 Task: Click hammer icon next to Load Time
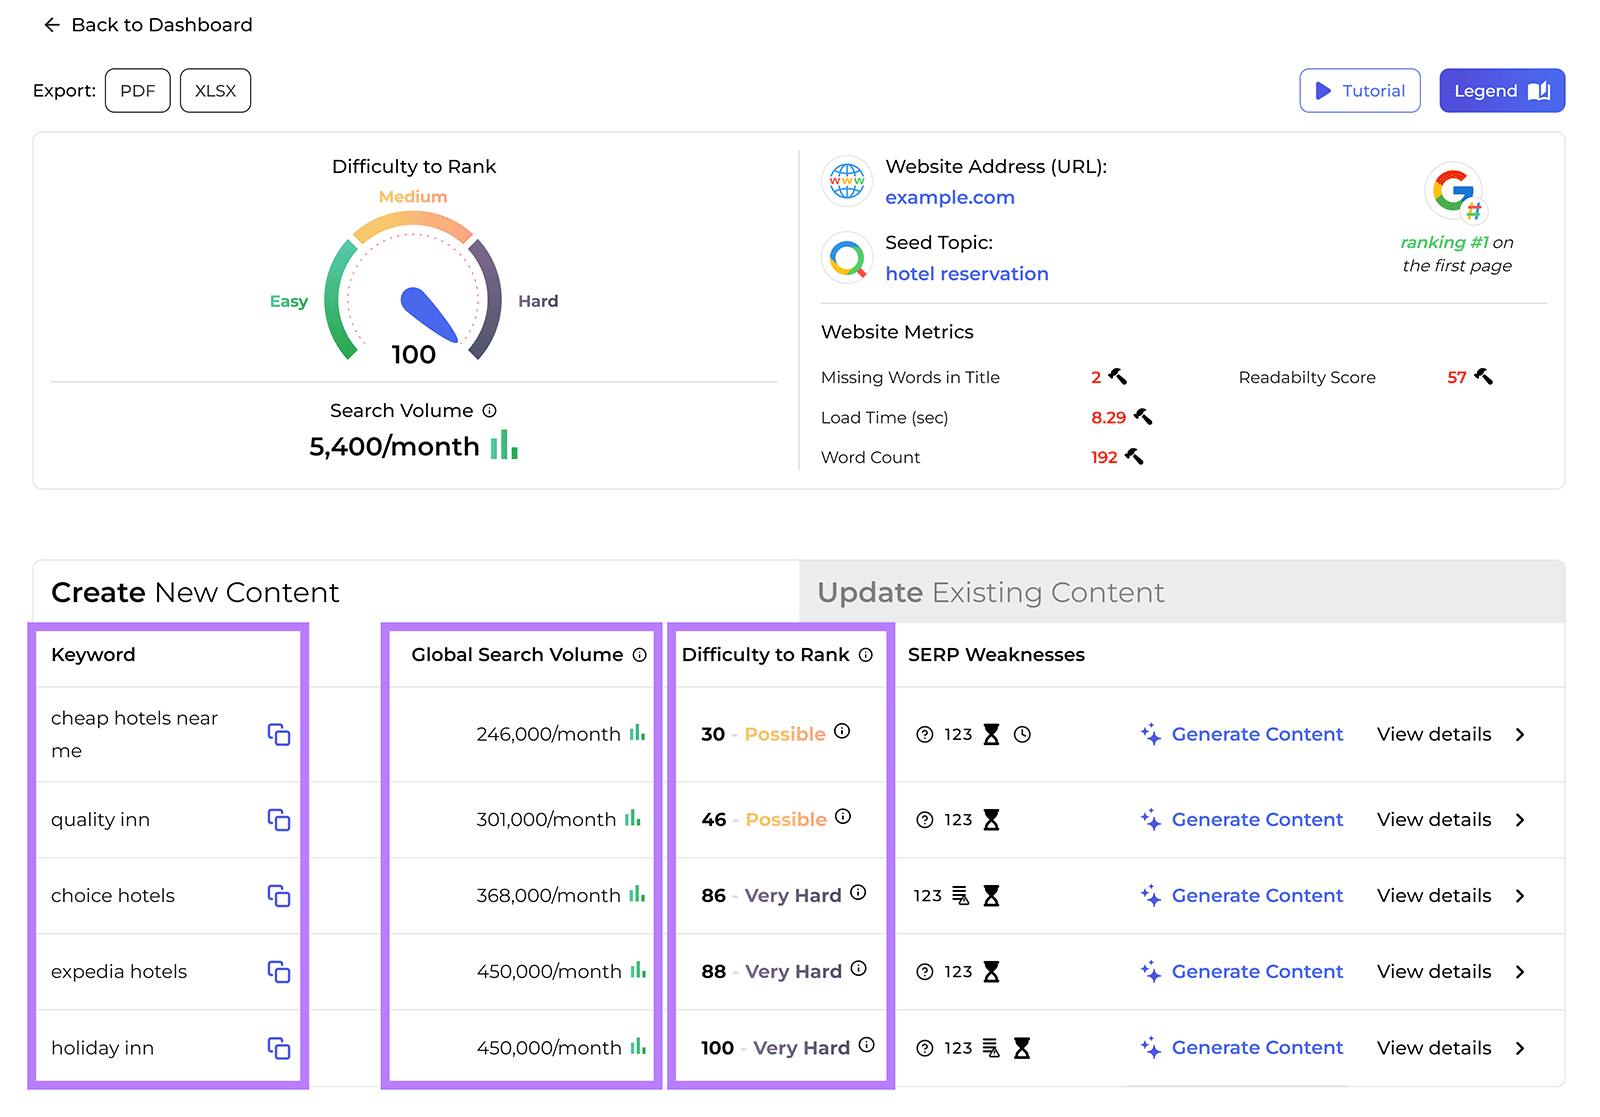1142,417
